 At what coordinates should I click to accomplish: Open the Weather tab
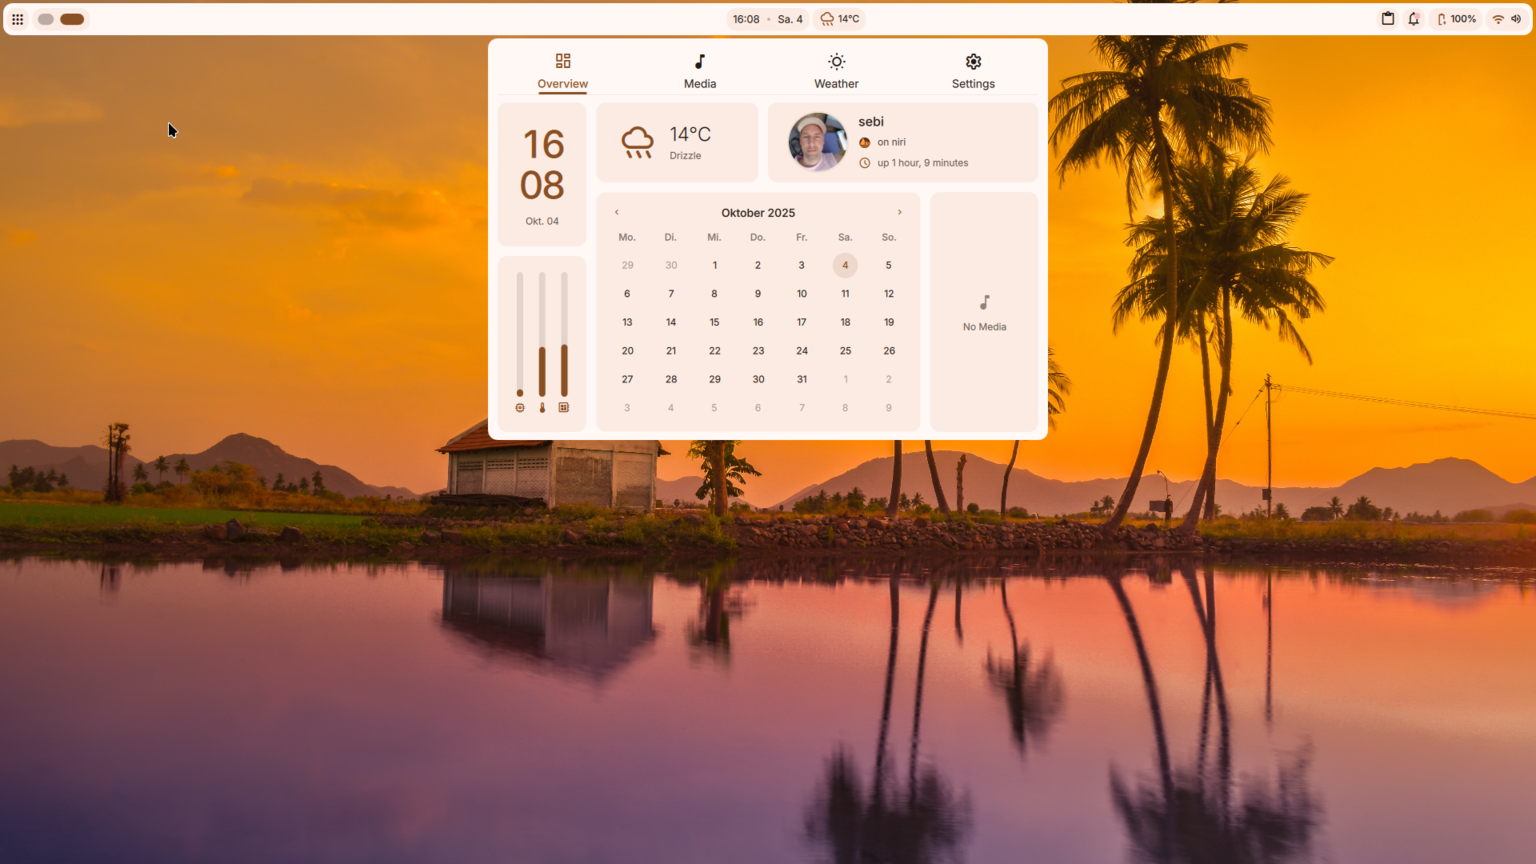836,71
